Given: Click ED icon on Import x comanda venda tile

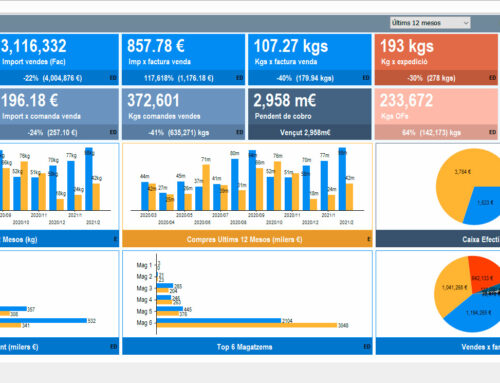Looking at the screenshot, I should (x=113, y=132).
